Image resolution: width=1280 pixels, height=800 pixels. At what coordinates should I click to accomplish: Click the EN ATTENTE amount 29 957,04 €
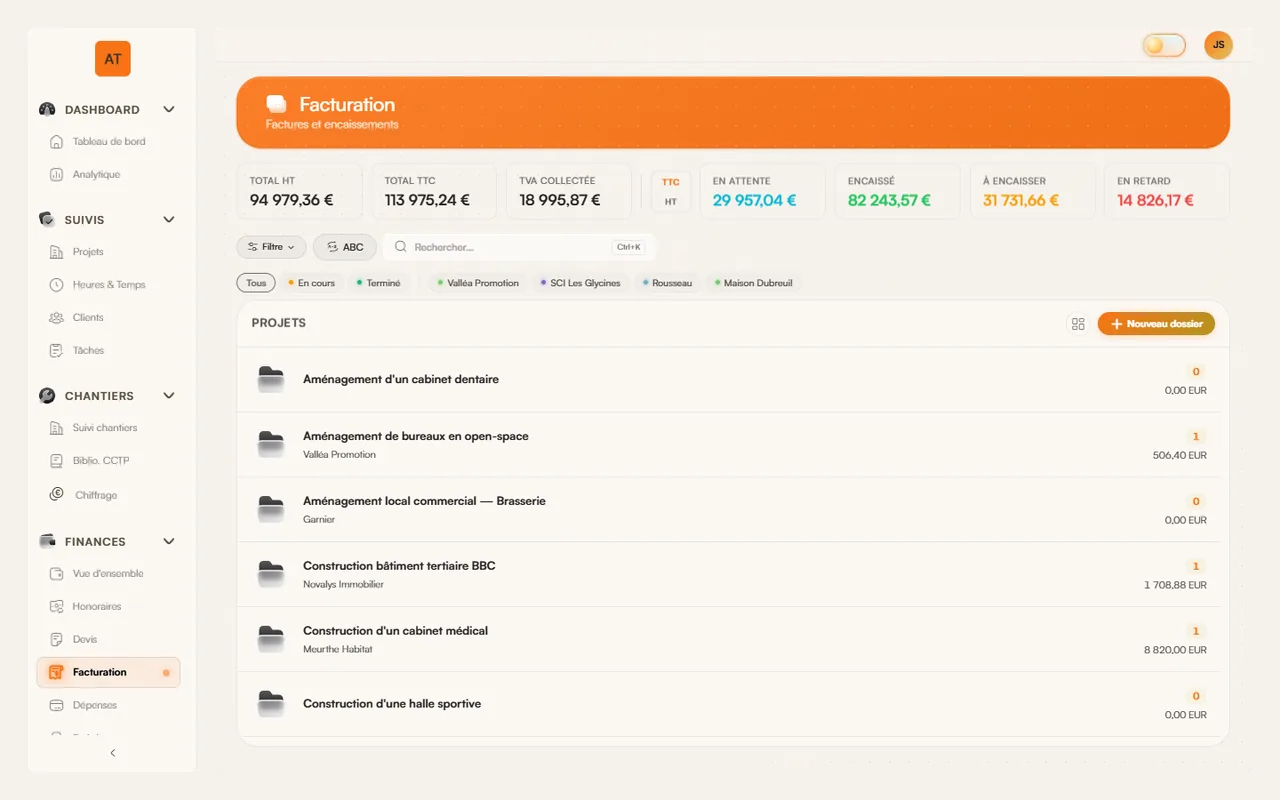[x=754, y=200]
